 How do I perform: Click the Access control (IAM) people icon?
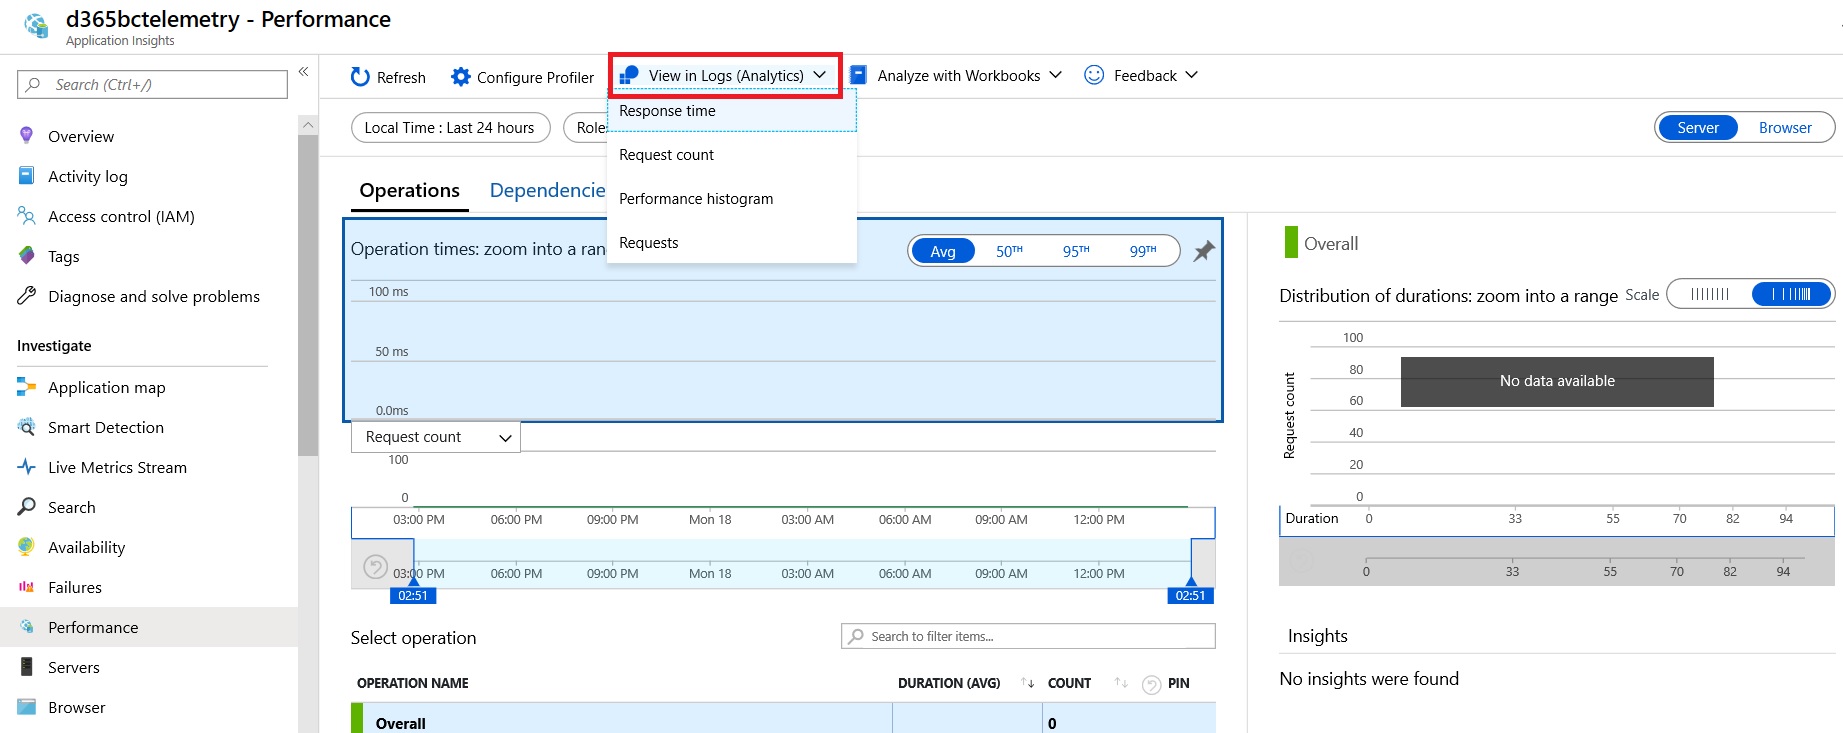26,216
